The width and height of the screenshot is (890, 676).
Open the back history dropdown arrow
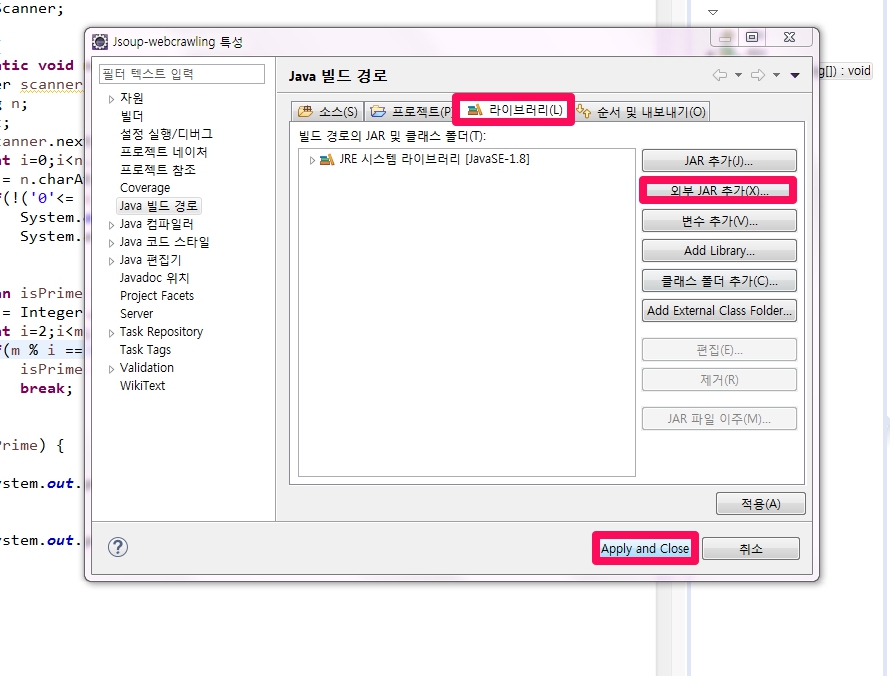click(x=738, y=75)
